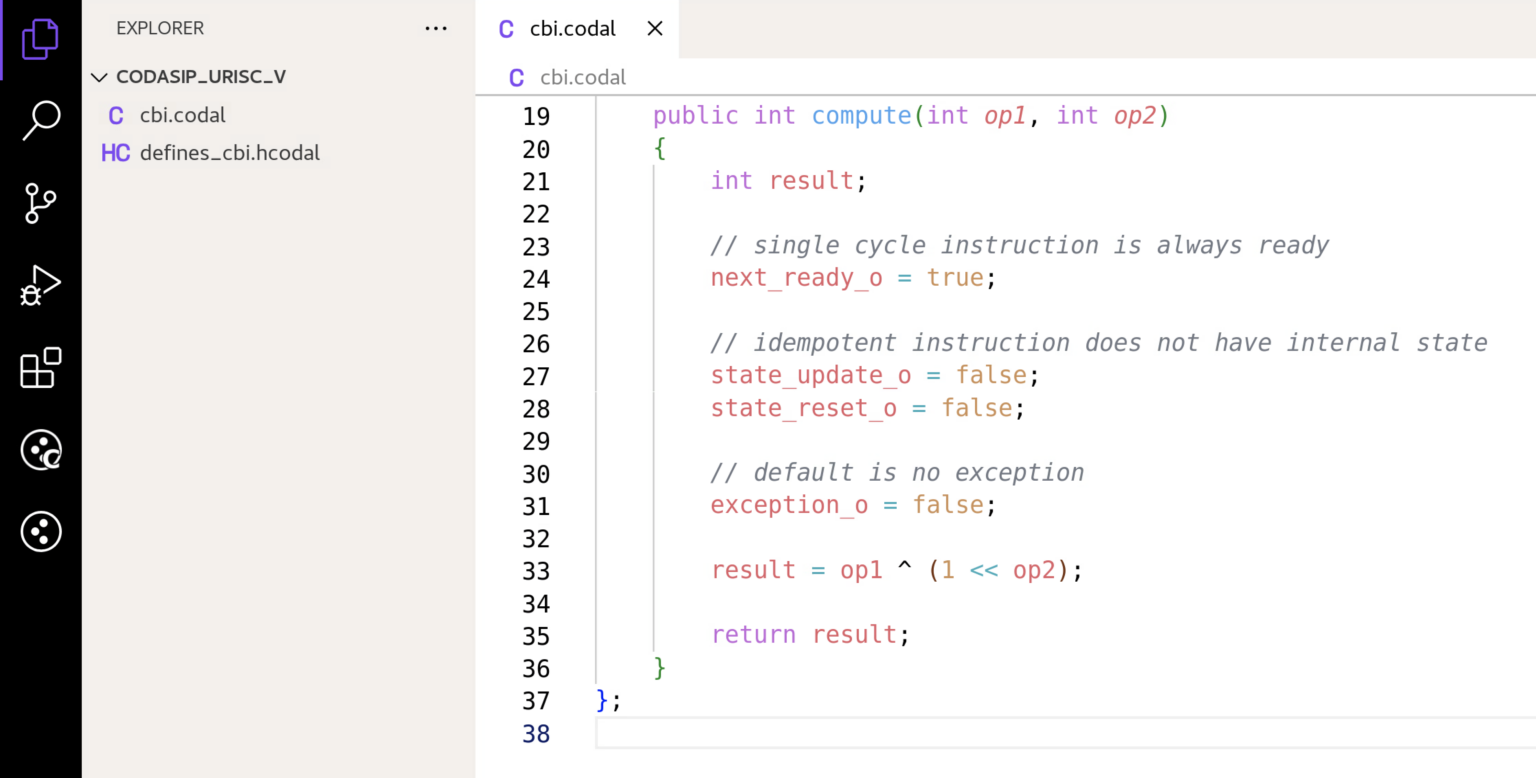Place cursor on the compute function name

point(861,115)
